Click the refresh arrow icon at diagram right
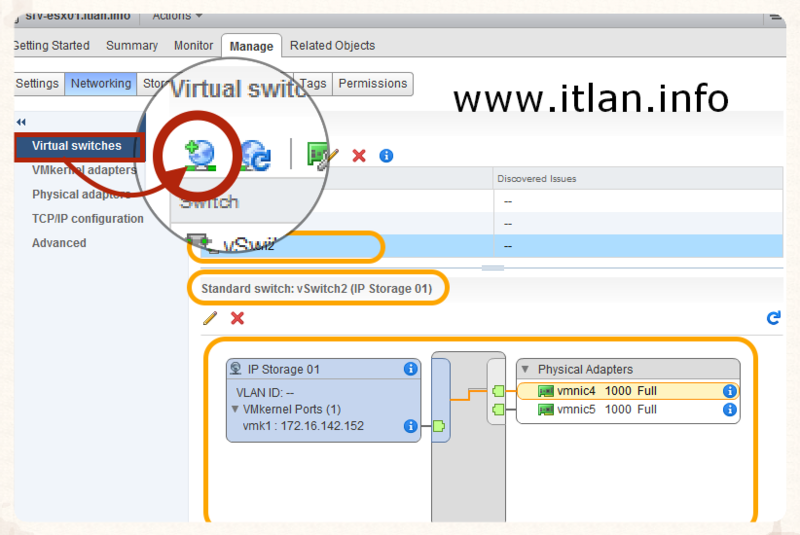The height and width of the screenshot is (535, 800). (772, 318)
